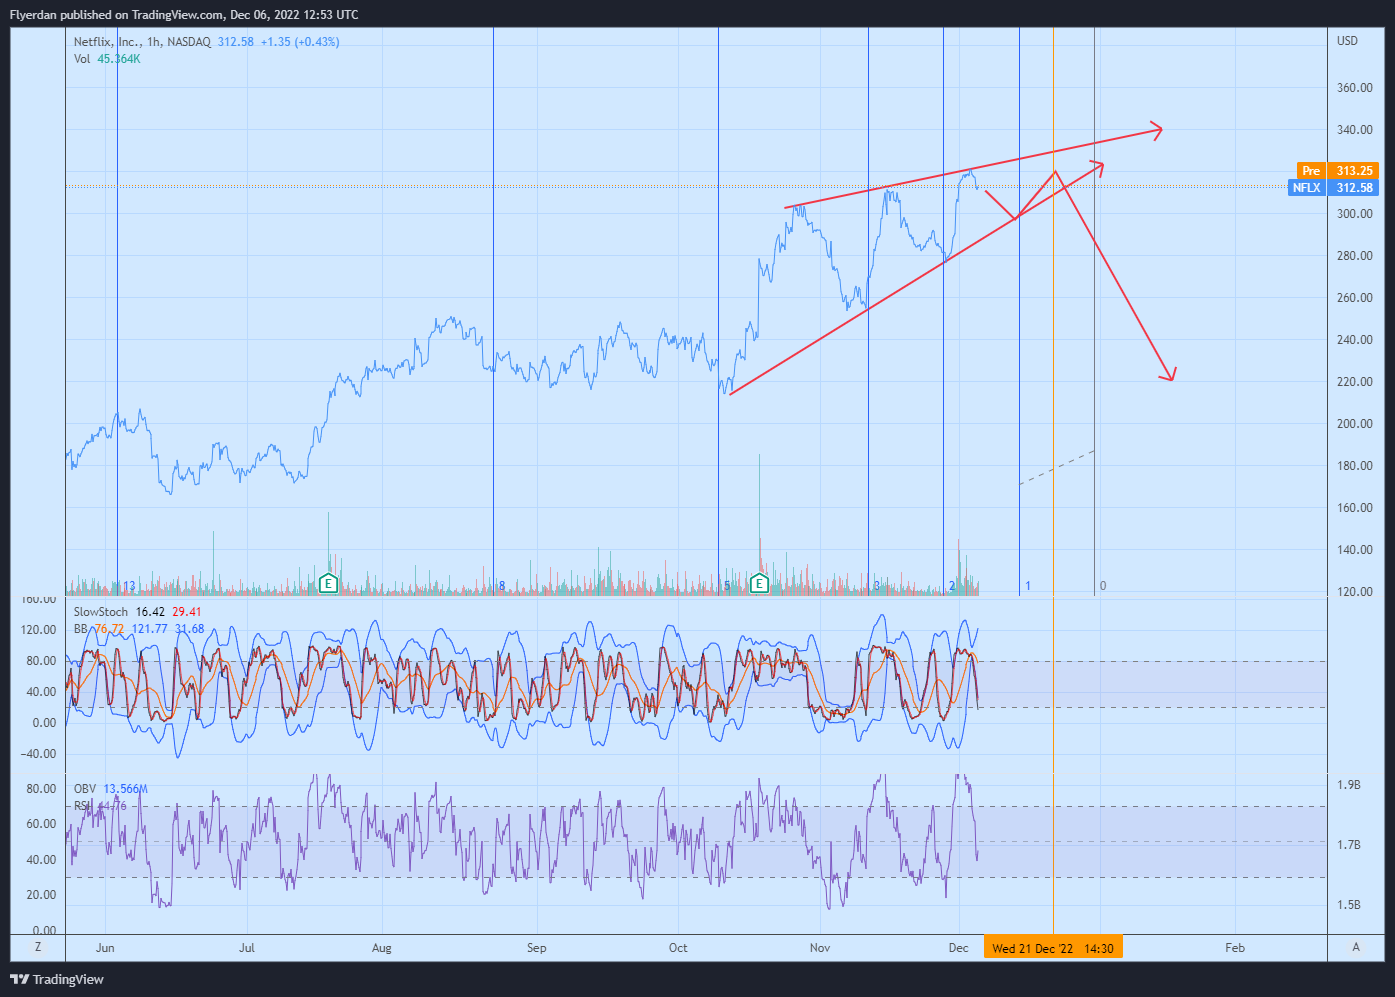Image resolution: width=1395 pixels, height=997 pixels.
Task: Click the Wed 21 Dec '22 14:30 date label
Action: click(1053, 948)
